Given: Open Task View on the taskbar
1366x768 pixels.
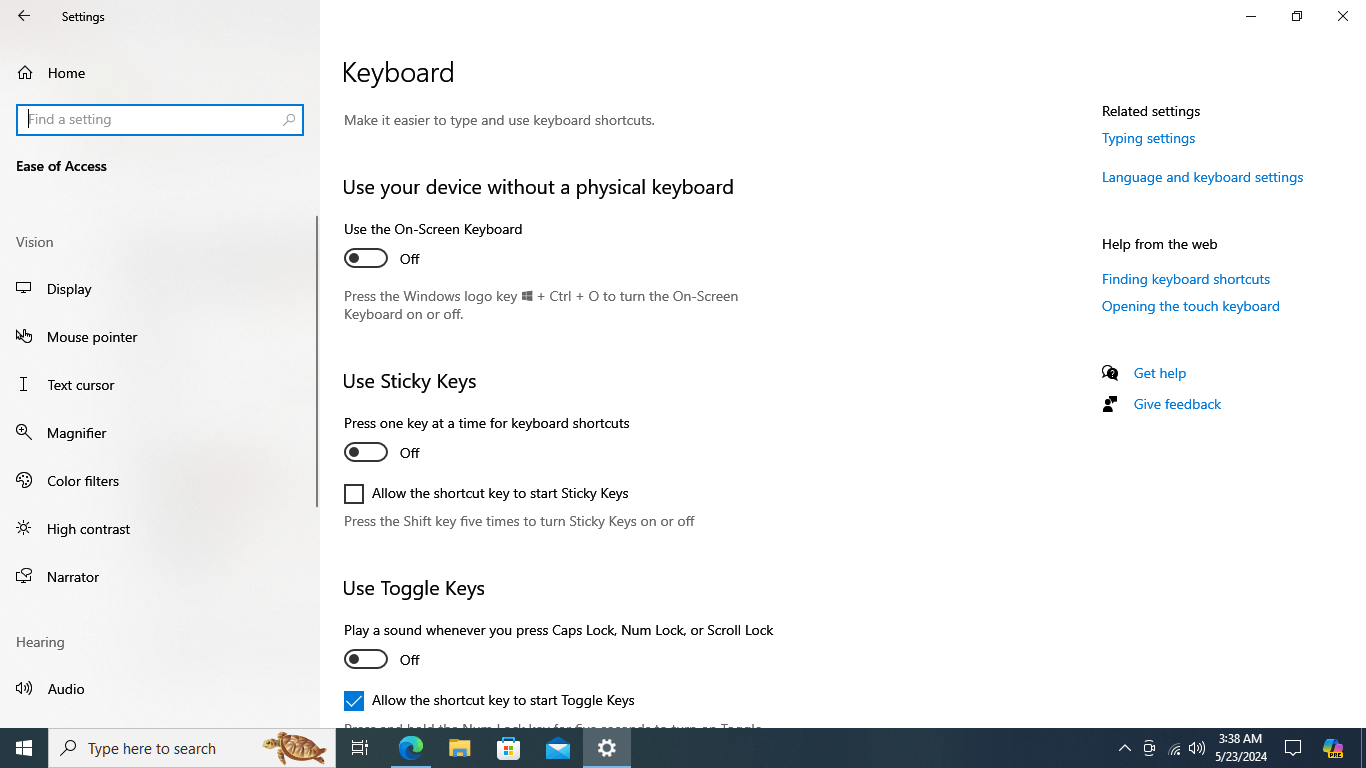Looking at the screenshot, I should point(360,748).
